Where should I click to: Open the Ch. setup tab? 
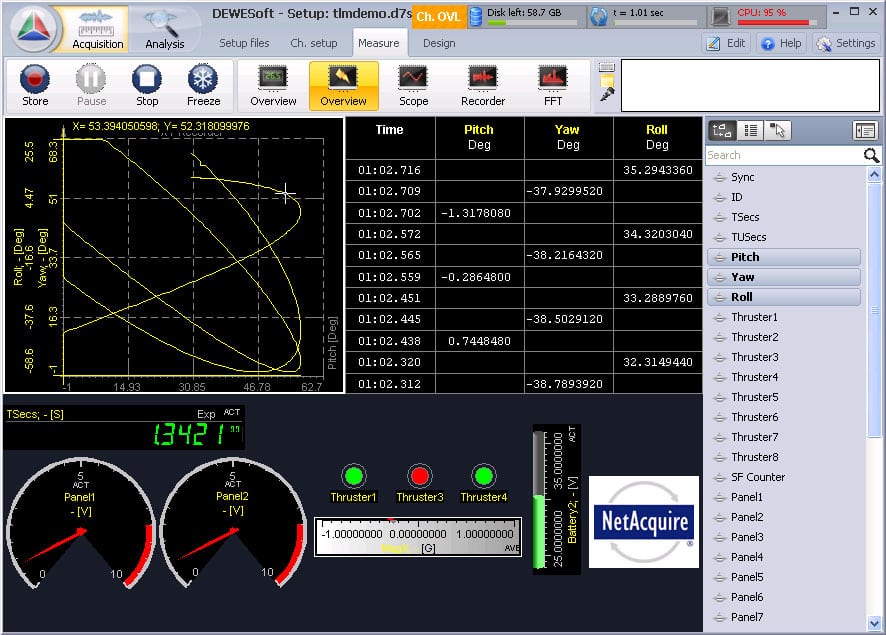pos(314,43)
